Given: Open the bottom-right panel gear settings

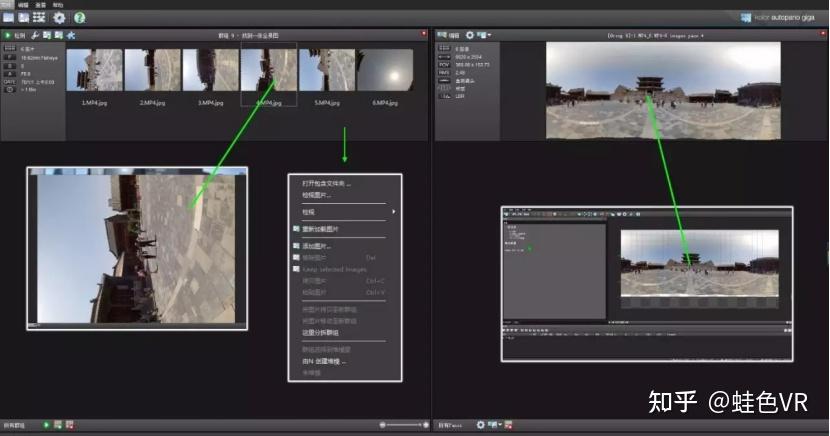Looking at the screenshot, I should click(480, 425).
